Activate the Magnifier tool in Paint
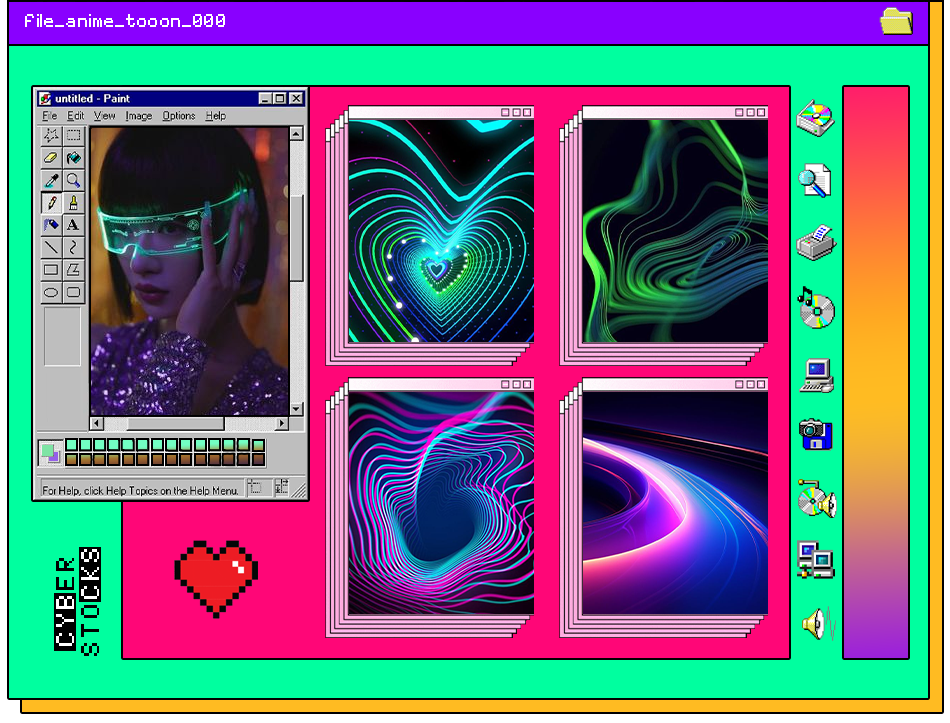950x723 pixels. [x=73, y=180]
